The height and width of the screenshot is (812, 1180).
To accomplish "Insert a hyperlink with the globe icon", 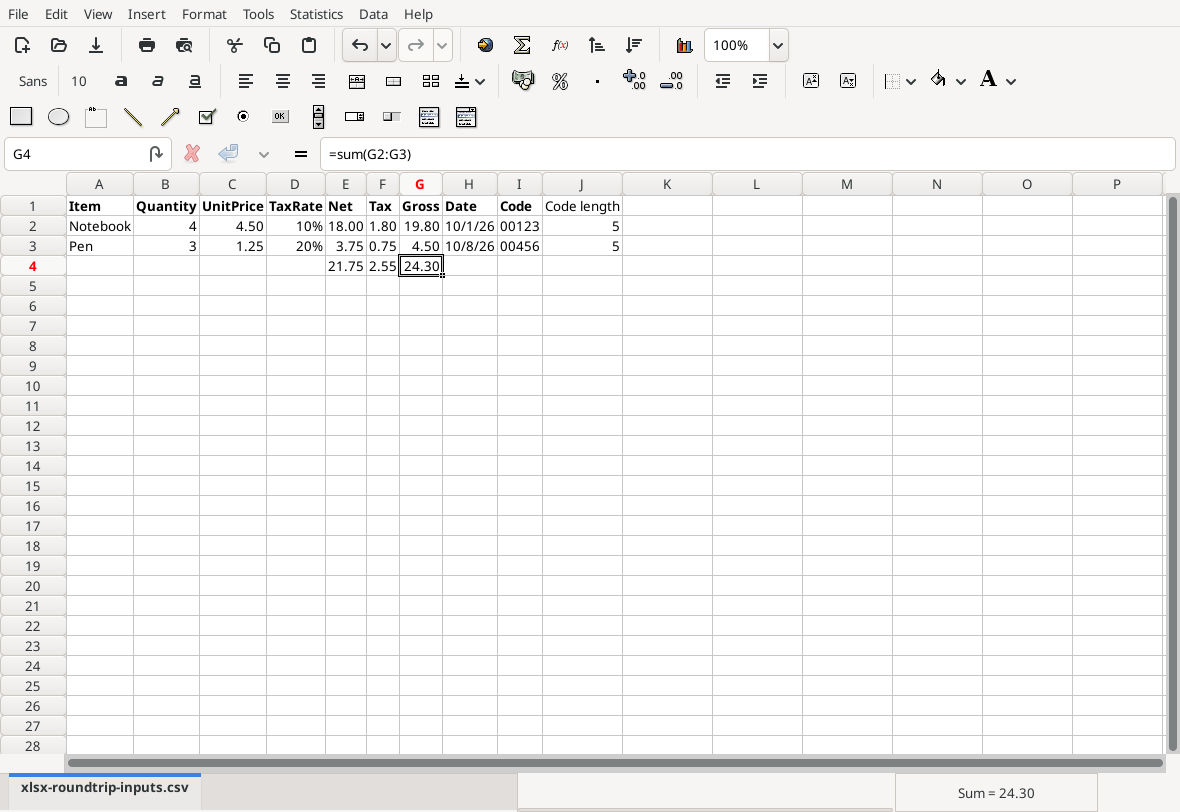I will coord(485,45).
